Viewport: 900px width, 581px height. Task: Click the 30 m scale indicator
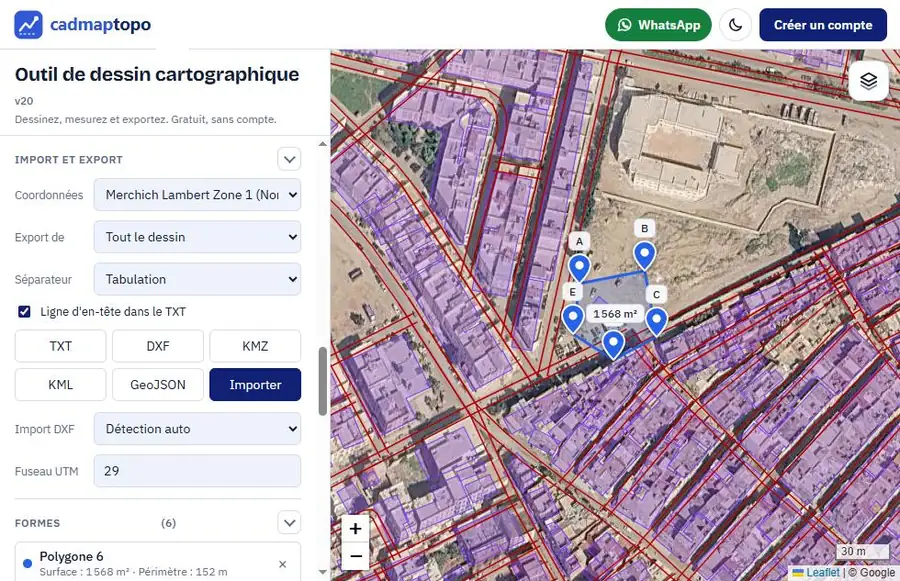pos(862,551)
